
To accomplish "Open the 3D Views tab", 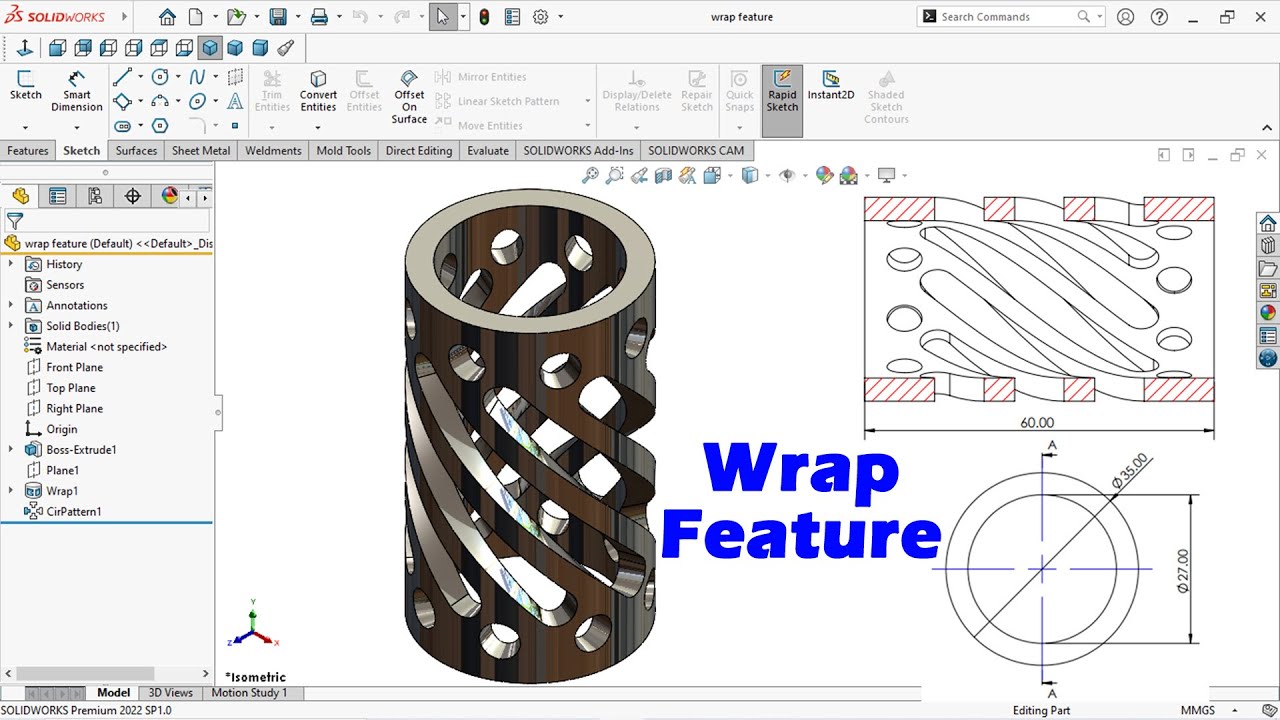I will point(170,693).
